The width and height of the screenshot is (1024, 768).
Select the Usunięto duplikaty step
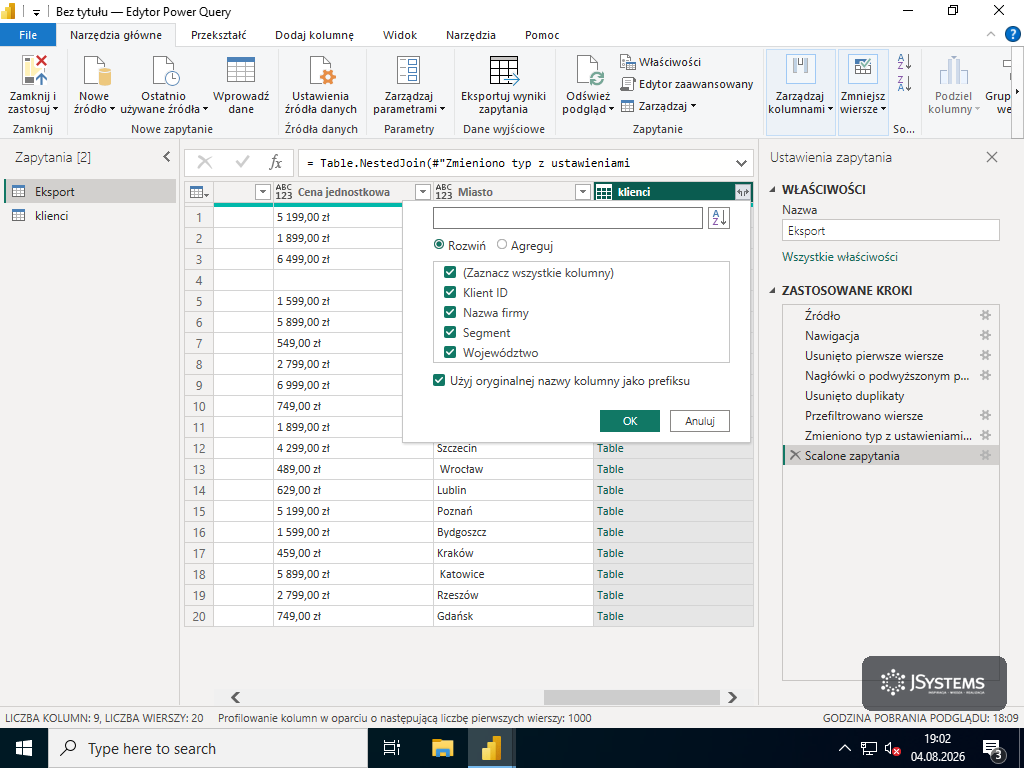pos(891,396)
